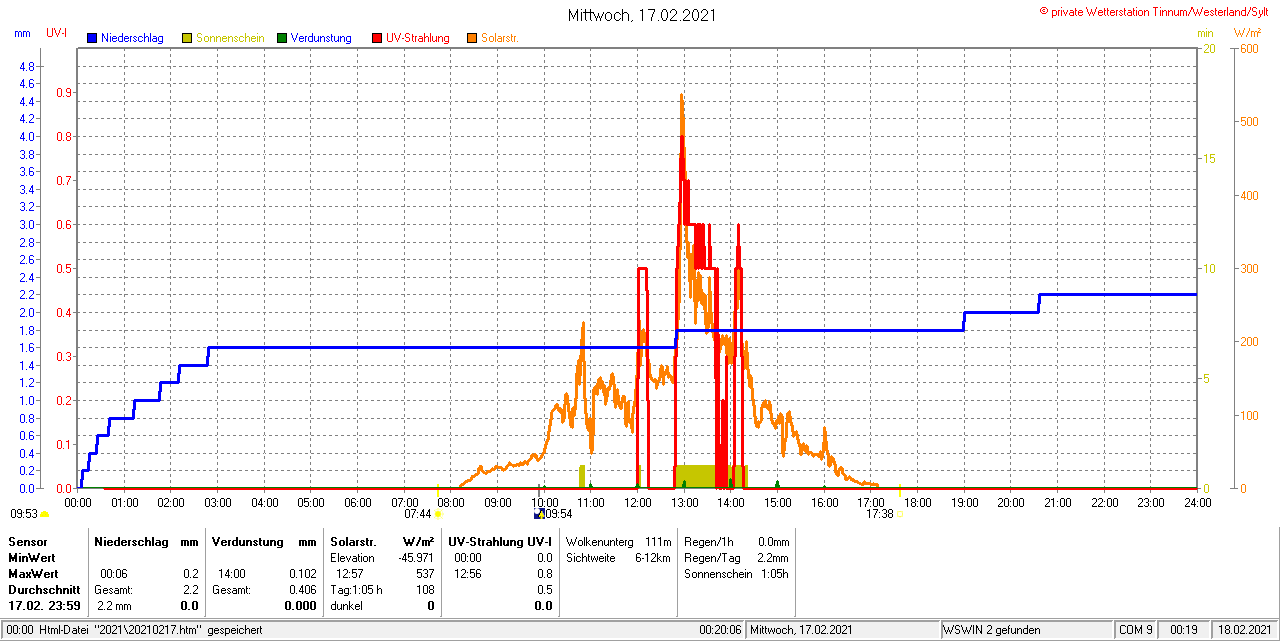This screenshot has height=641, width=1280.
Task: Click the Elevation value -45.971
Action: [414, 557]
